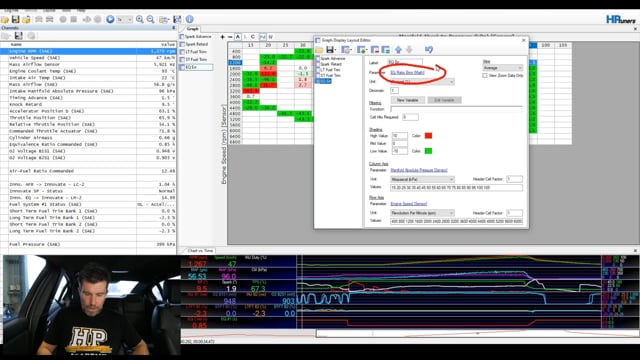Image resolution: width=640 pixels, height=360 pixels.
Task: Click save icon in Layout Editor toolbar
Action: tap(329, 50)
